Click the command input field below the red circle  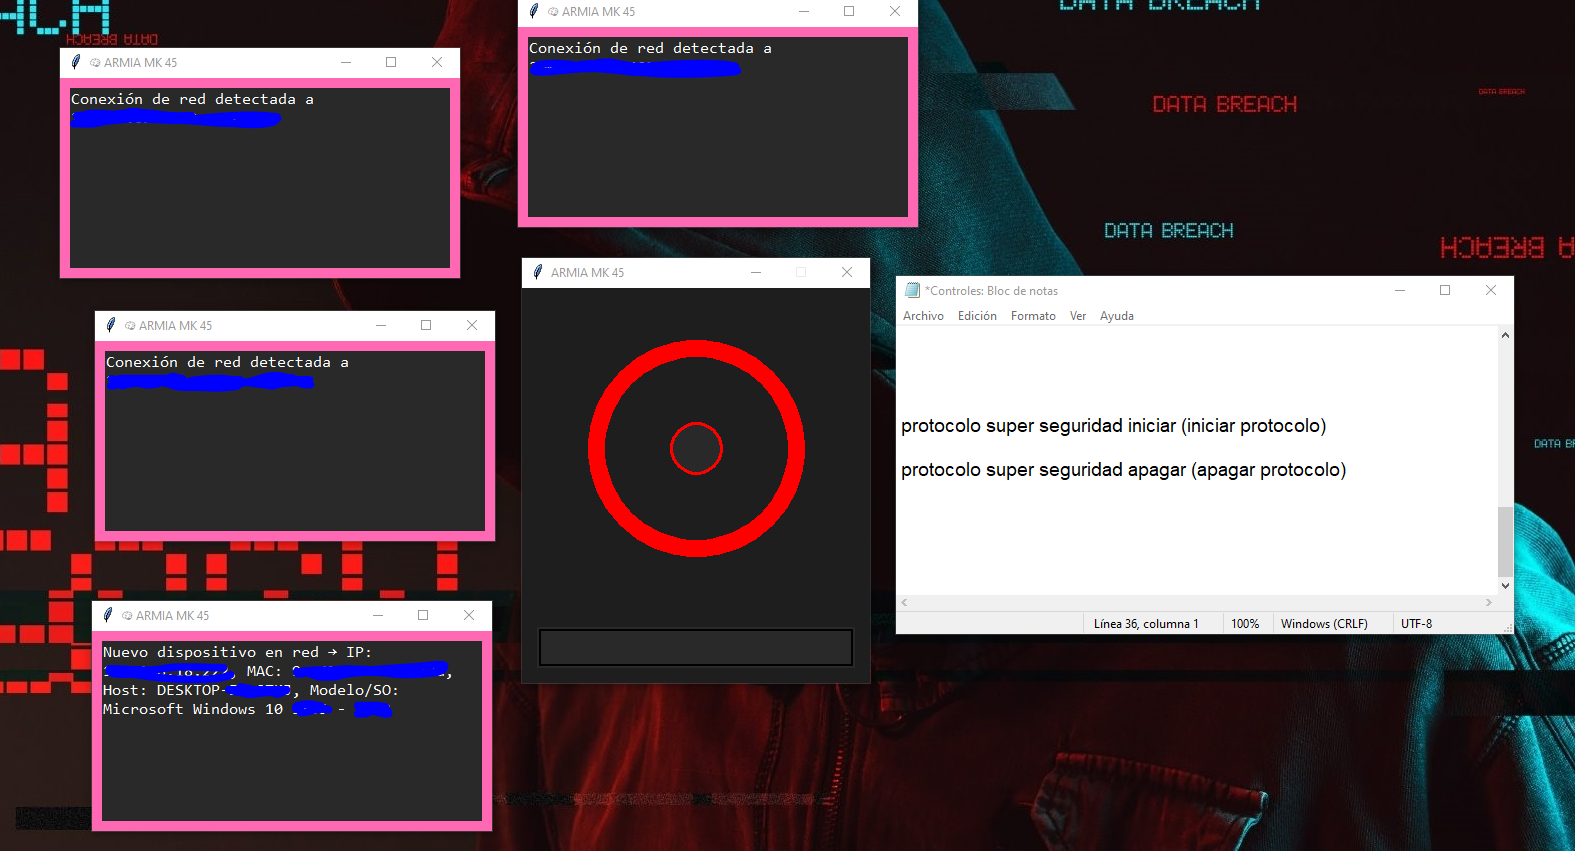[x=696, y=647]
